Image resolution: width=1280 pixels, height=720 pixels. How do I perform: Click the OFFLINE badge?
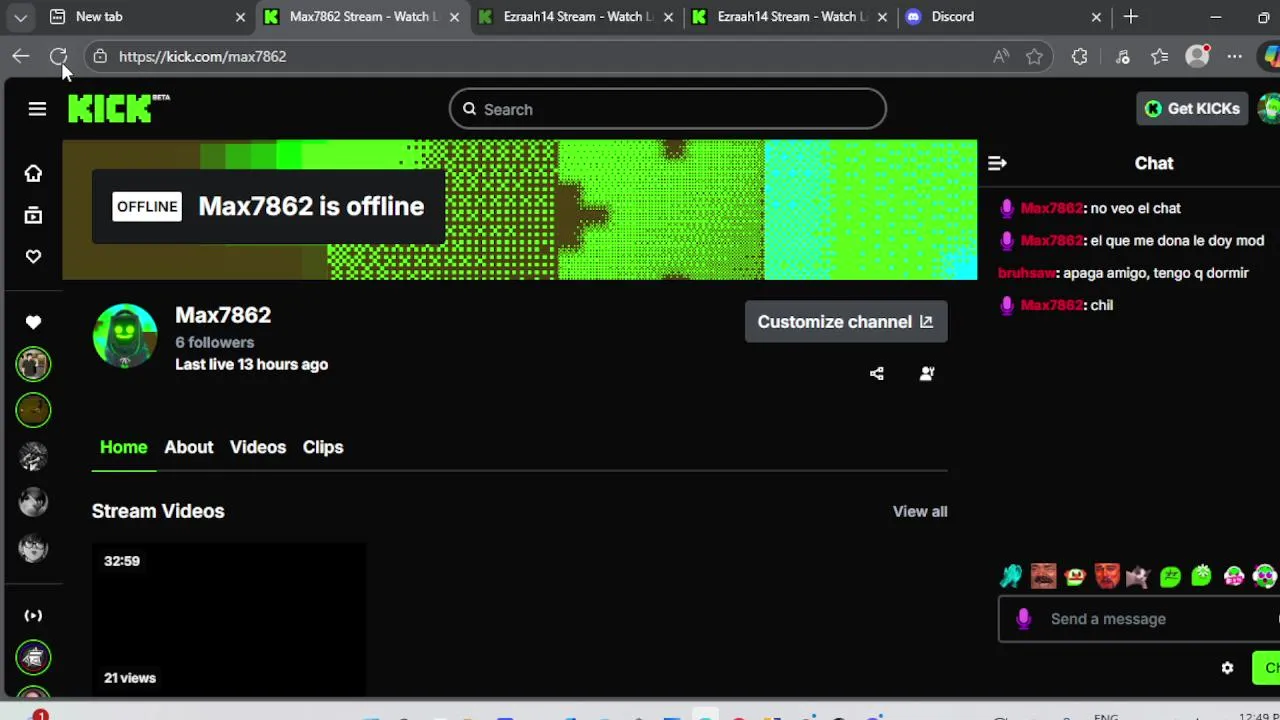pyautogui.click(x=147, y=207)
